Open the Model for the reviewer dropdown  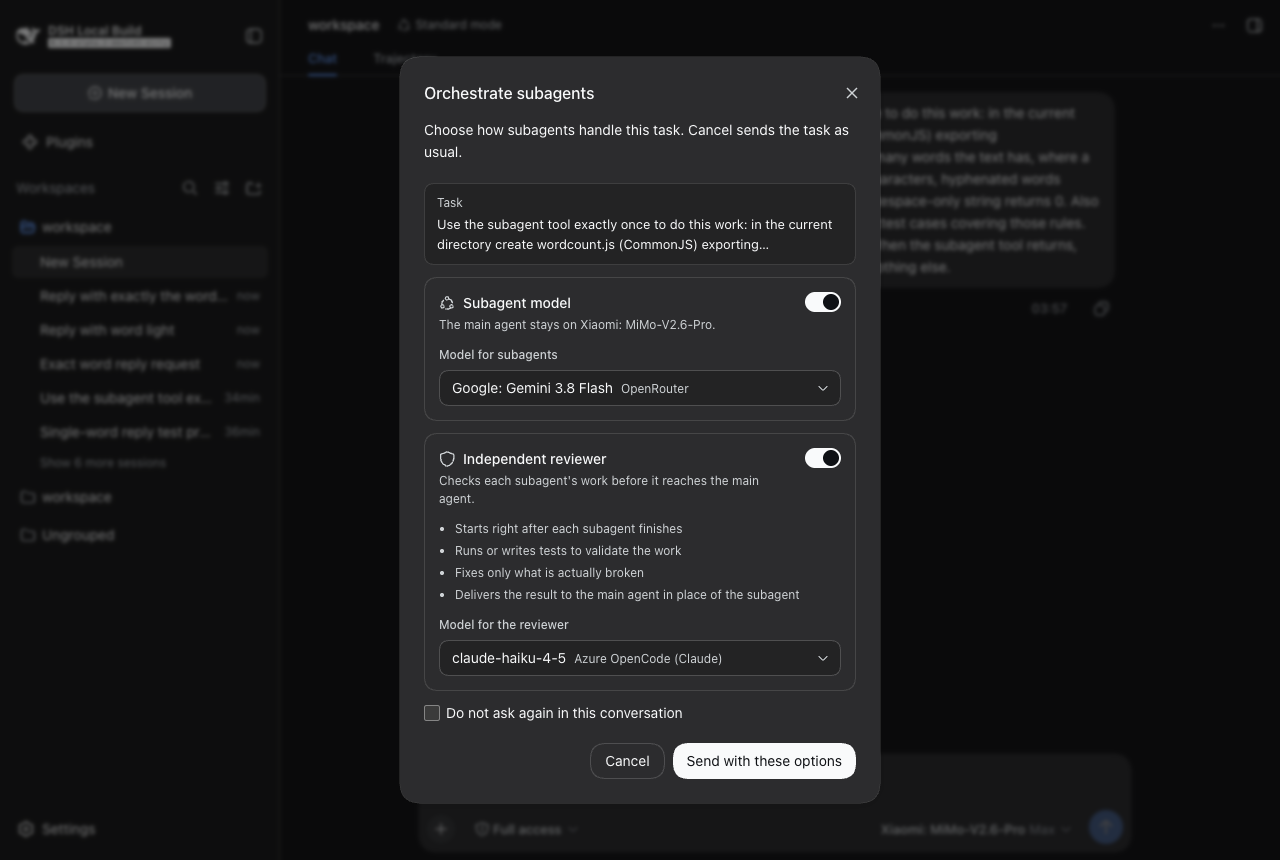[640, 658]
